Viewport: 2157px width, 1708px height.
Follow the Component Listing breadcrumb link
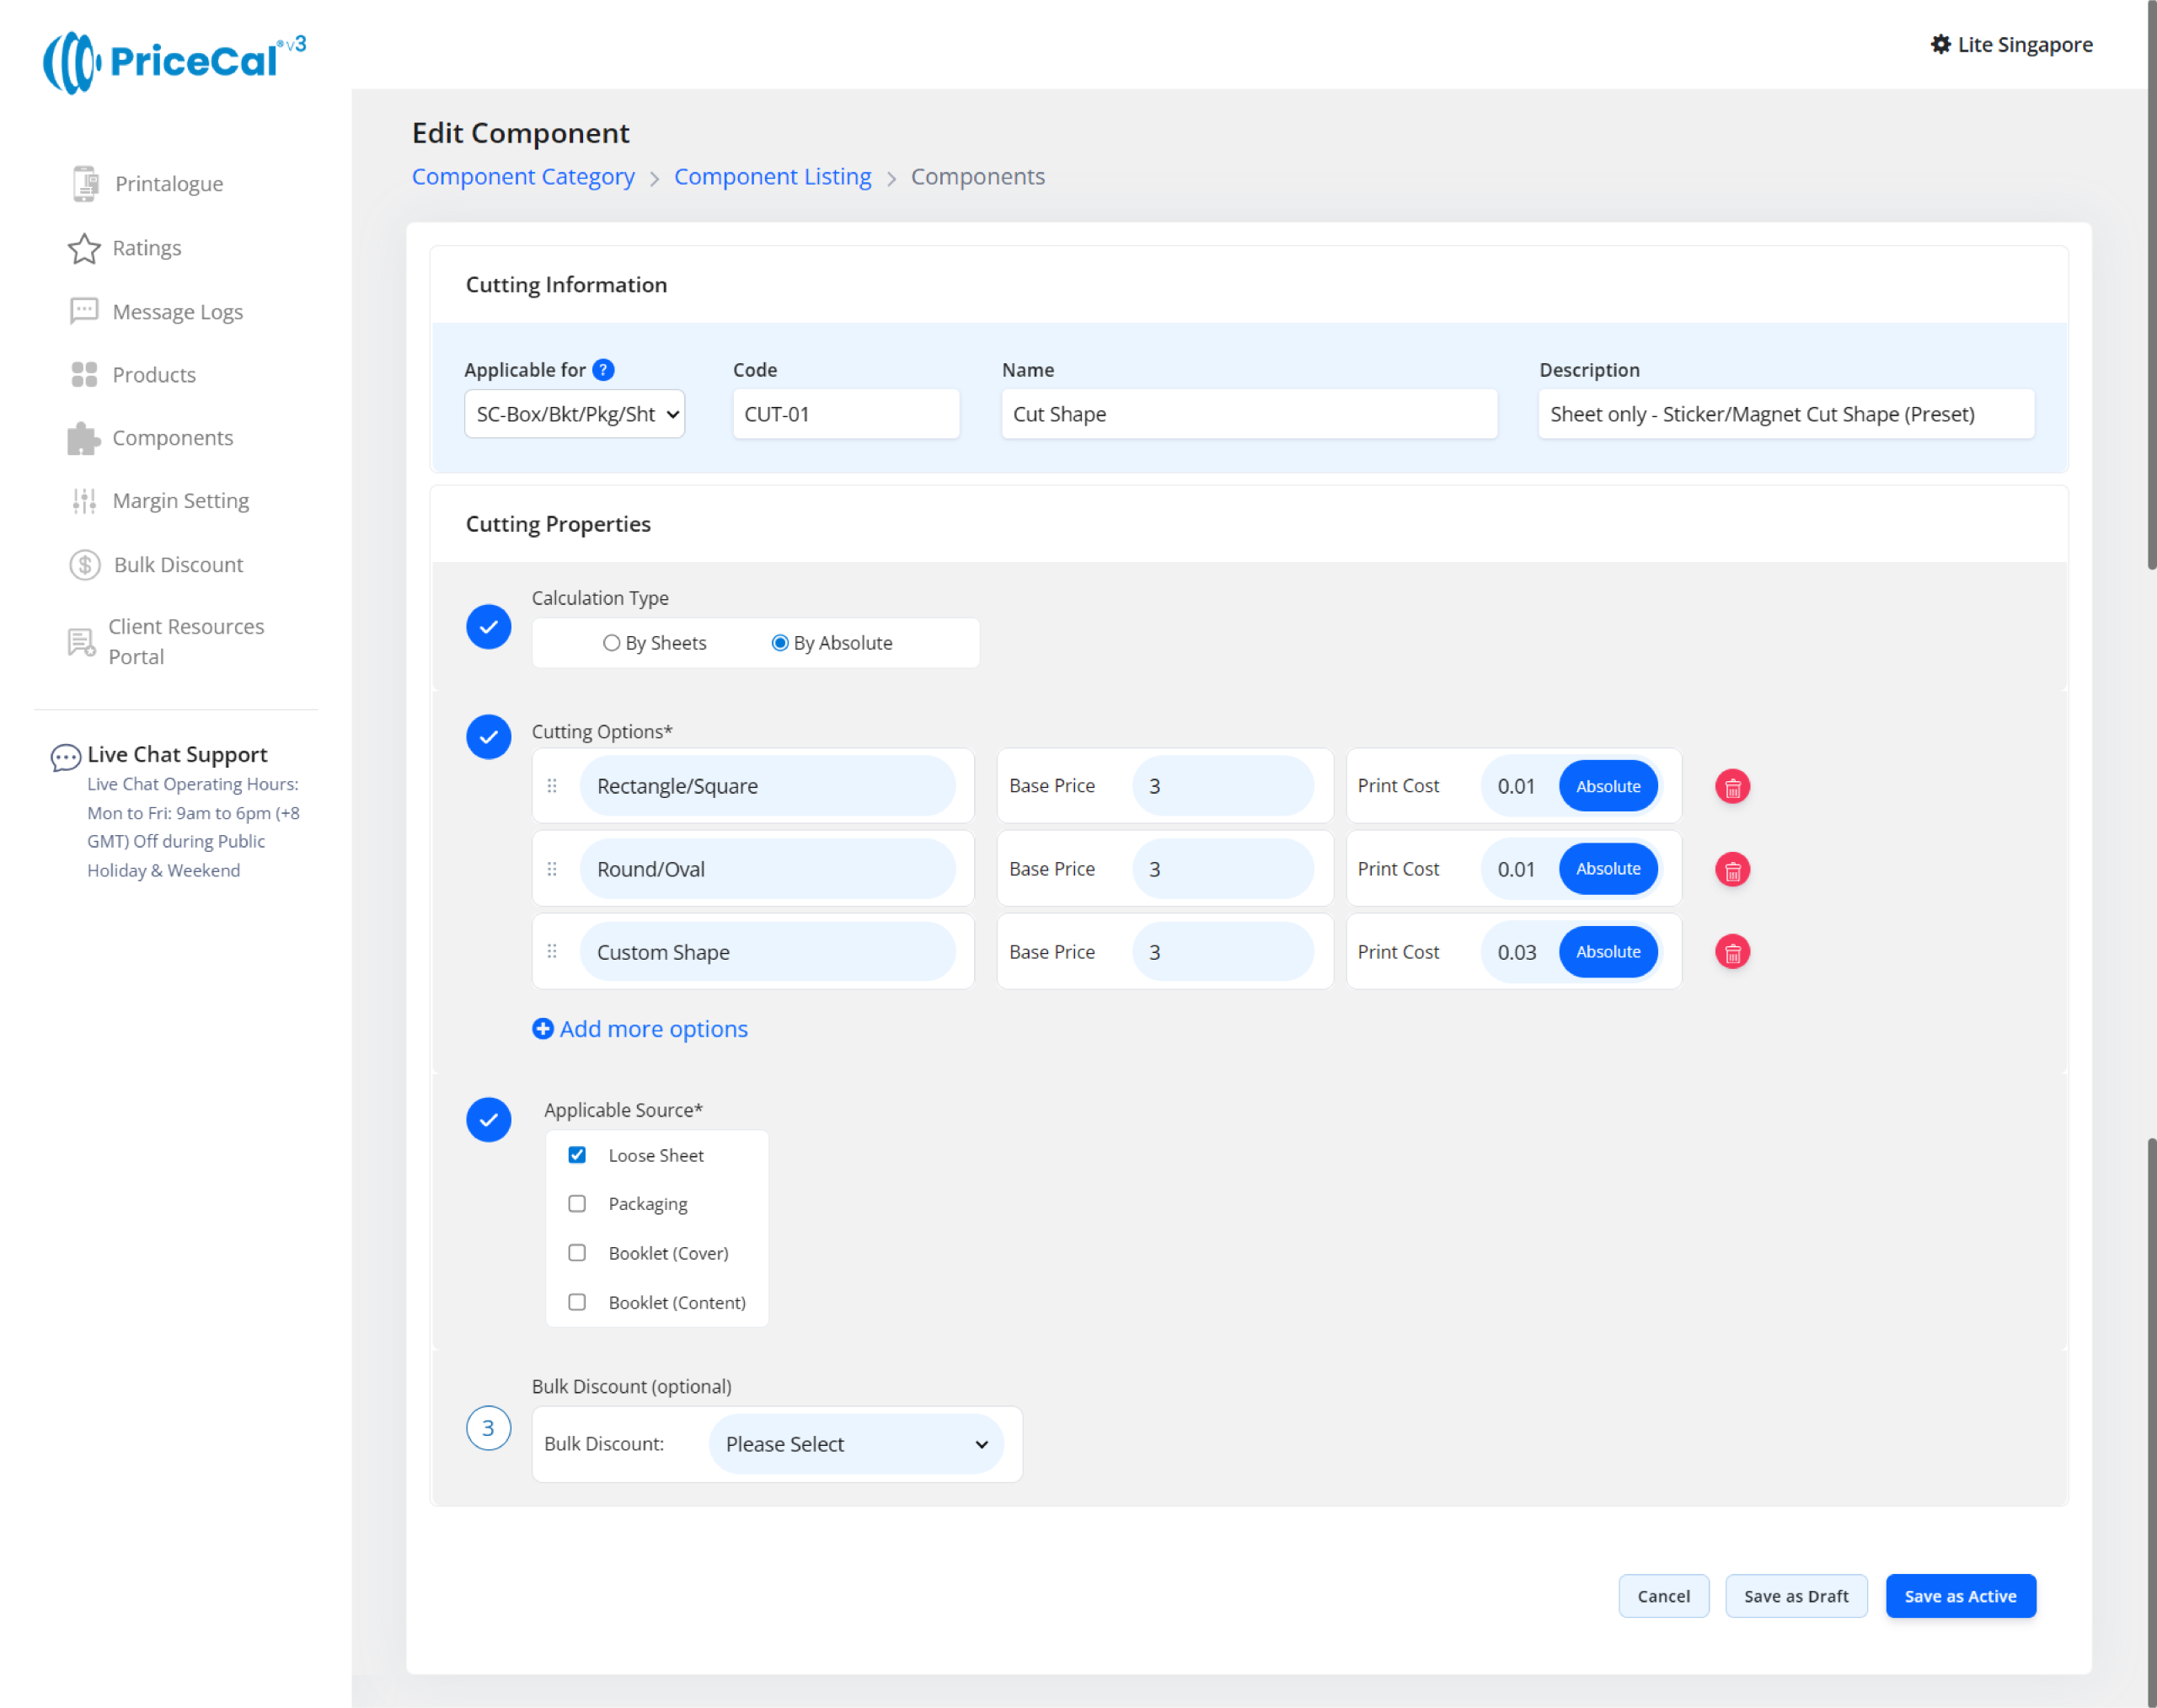[x=772, y=177]
